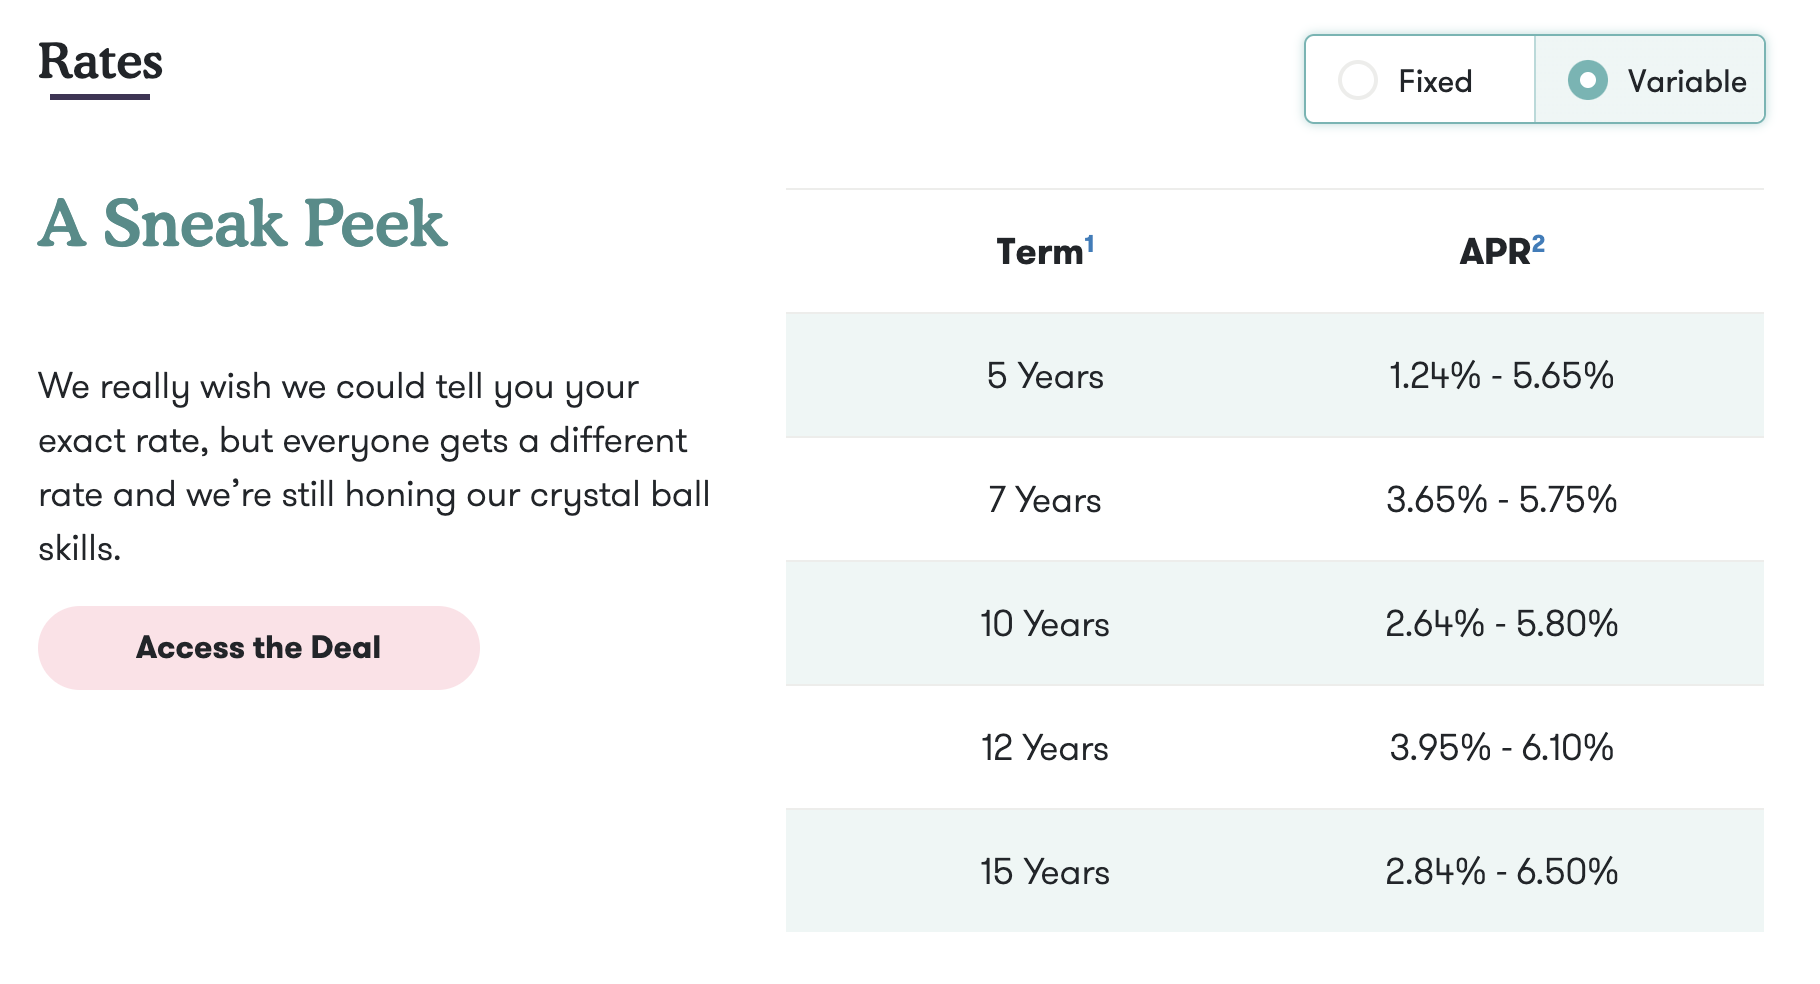Click the Term column header
The width and height of the screenshot is (1820, 984).
1039,252
